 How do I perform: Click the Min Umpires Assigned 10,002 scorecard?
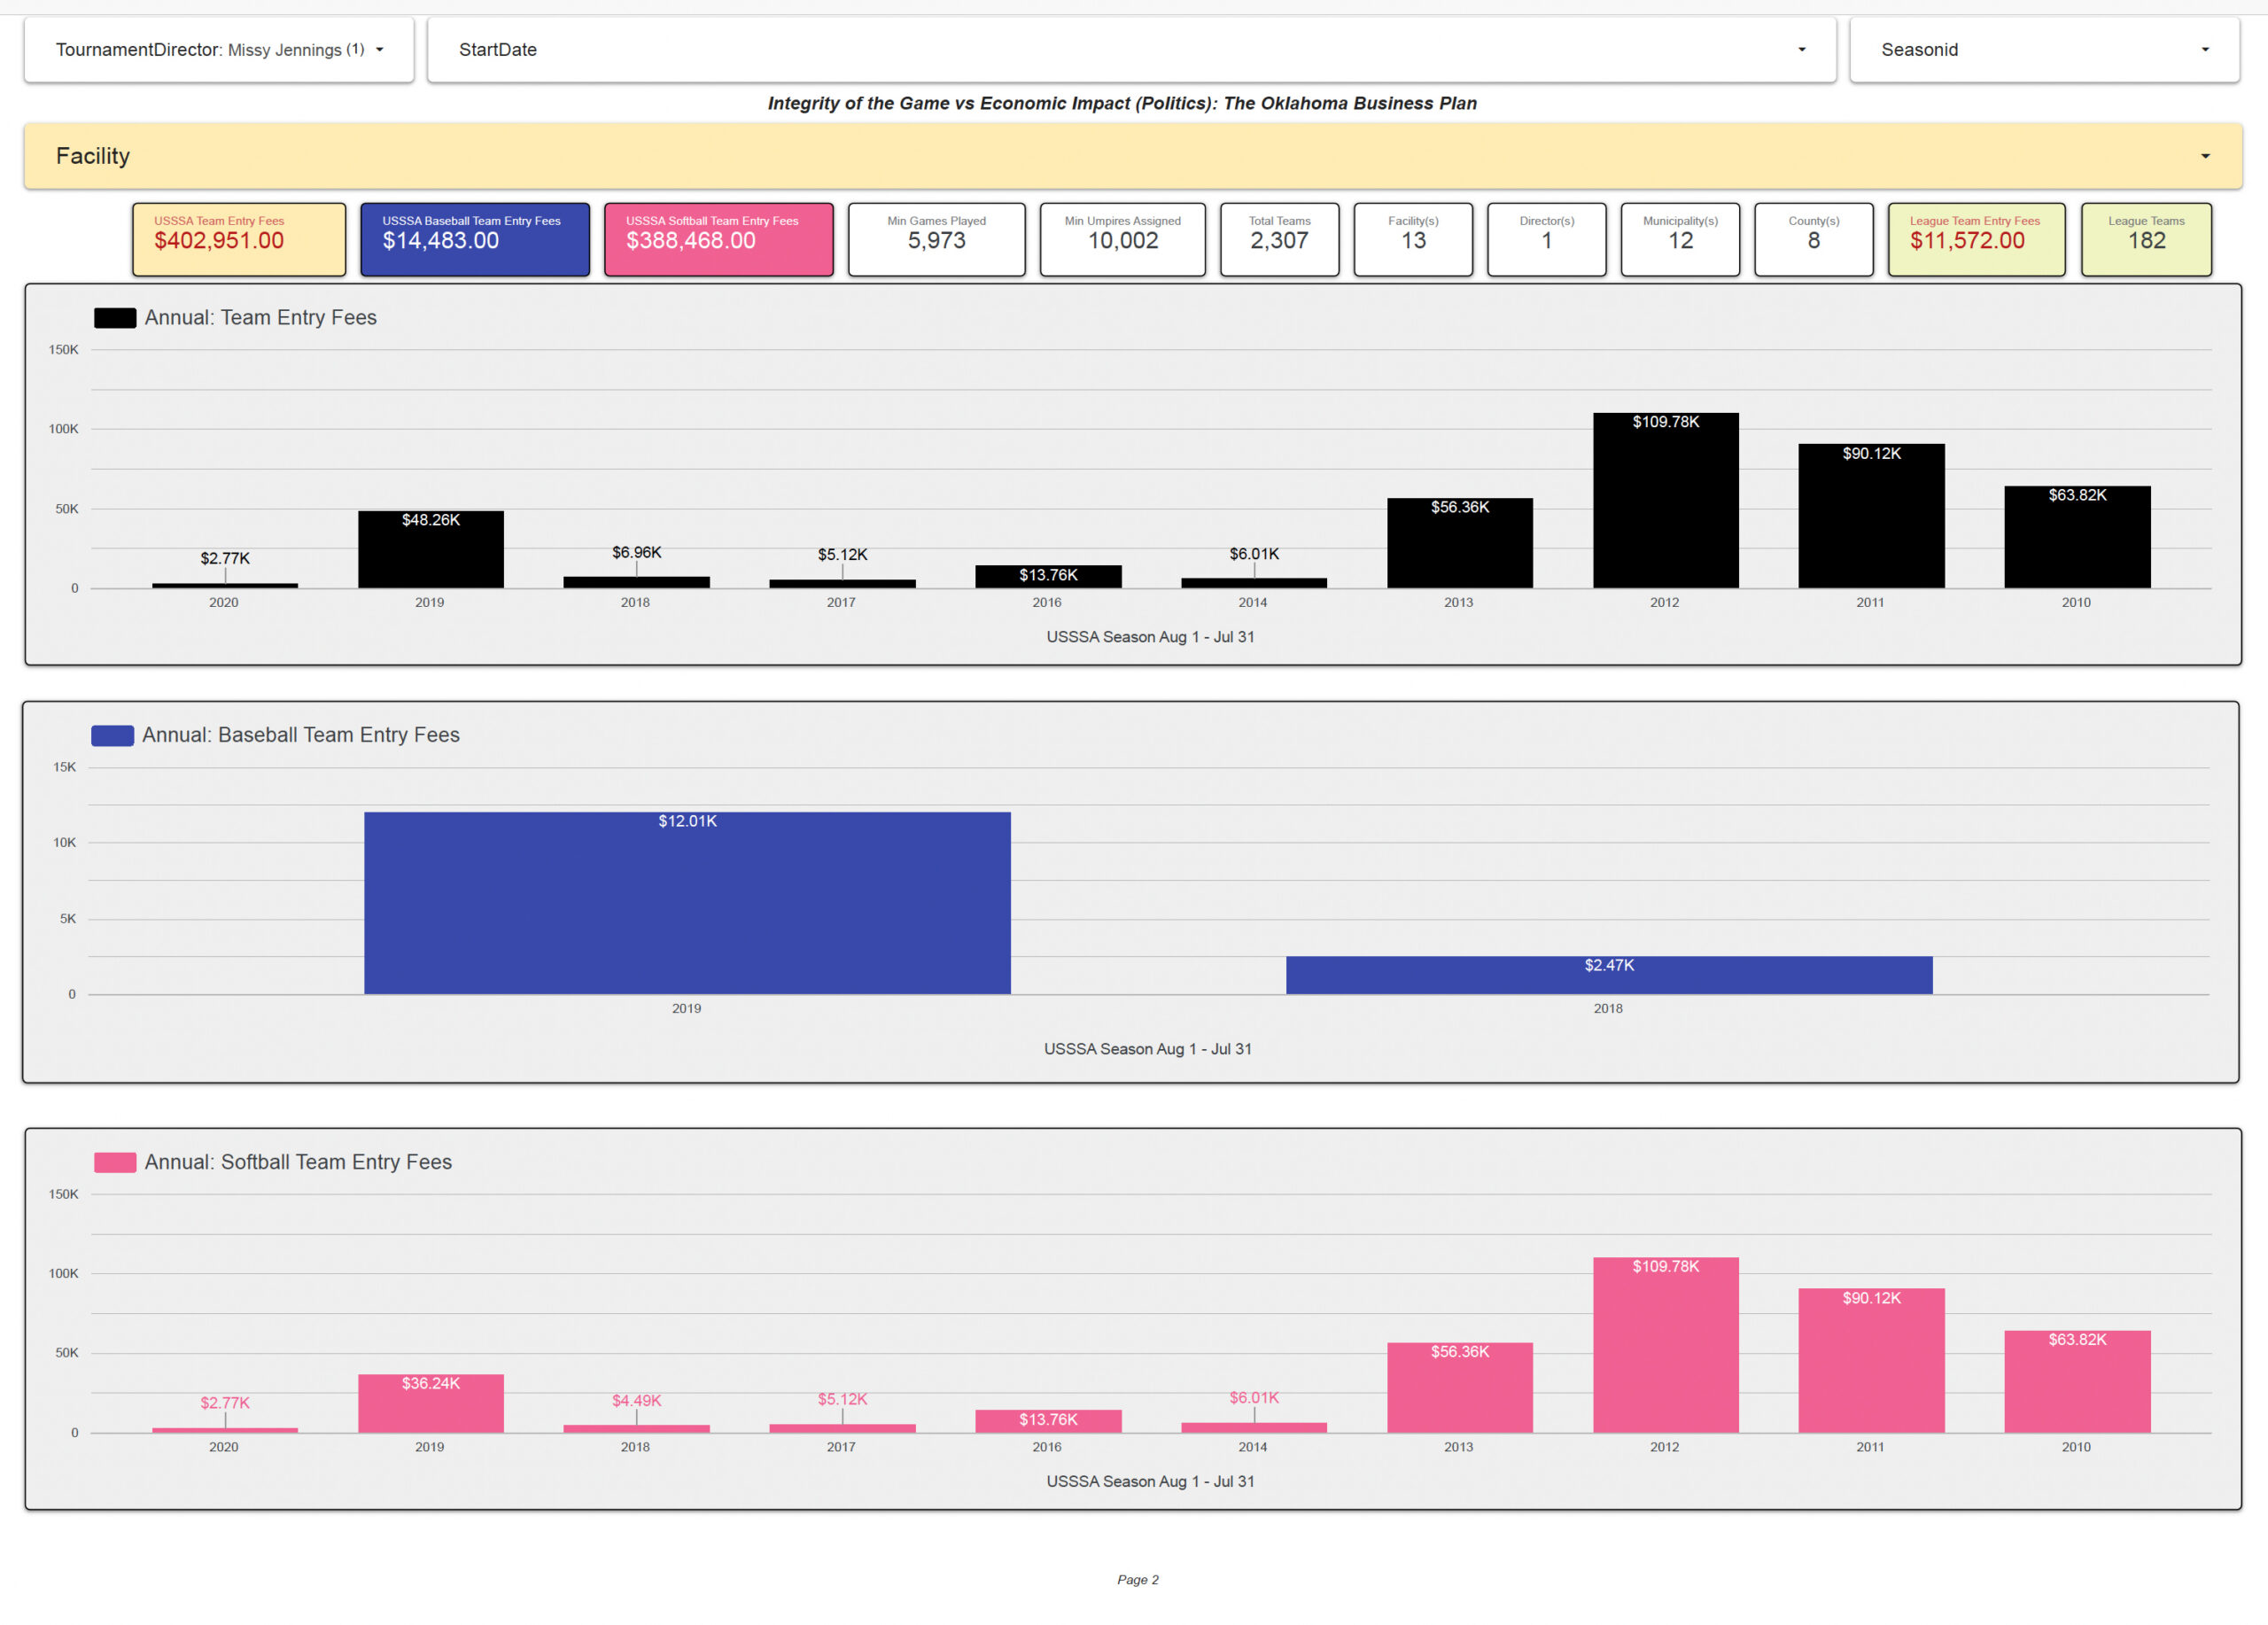click(x=1122, y=239)
